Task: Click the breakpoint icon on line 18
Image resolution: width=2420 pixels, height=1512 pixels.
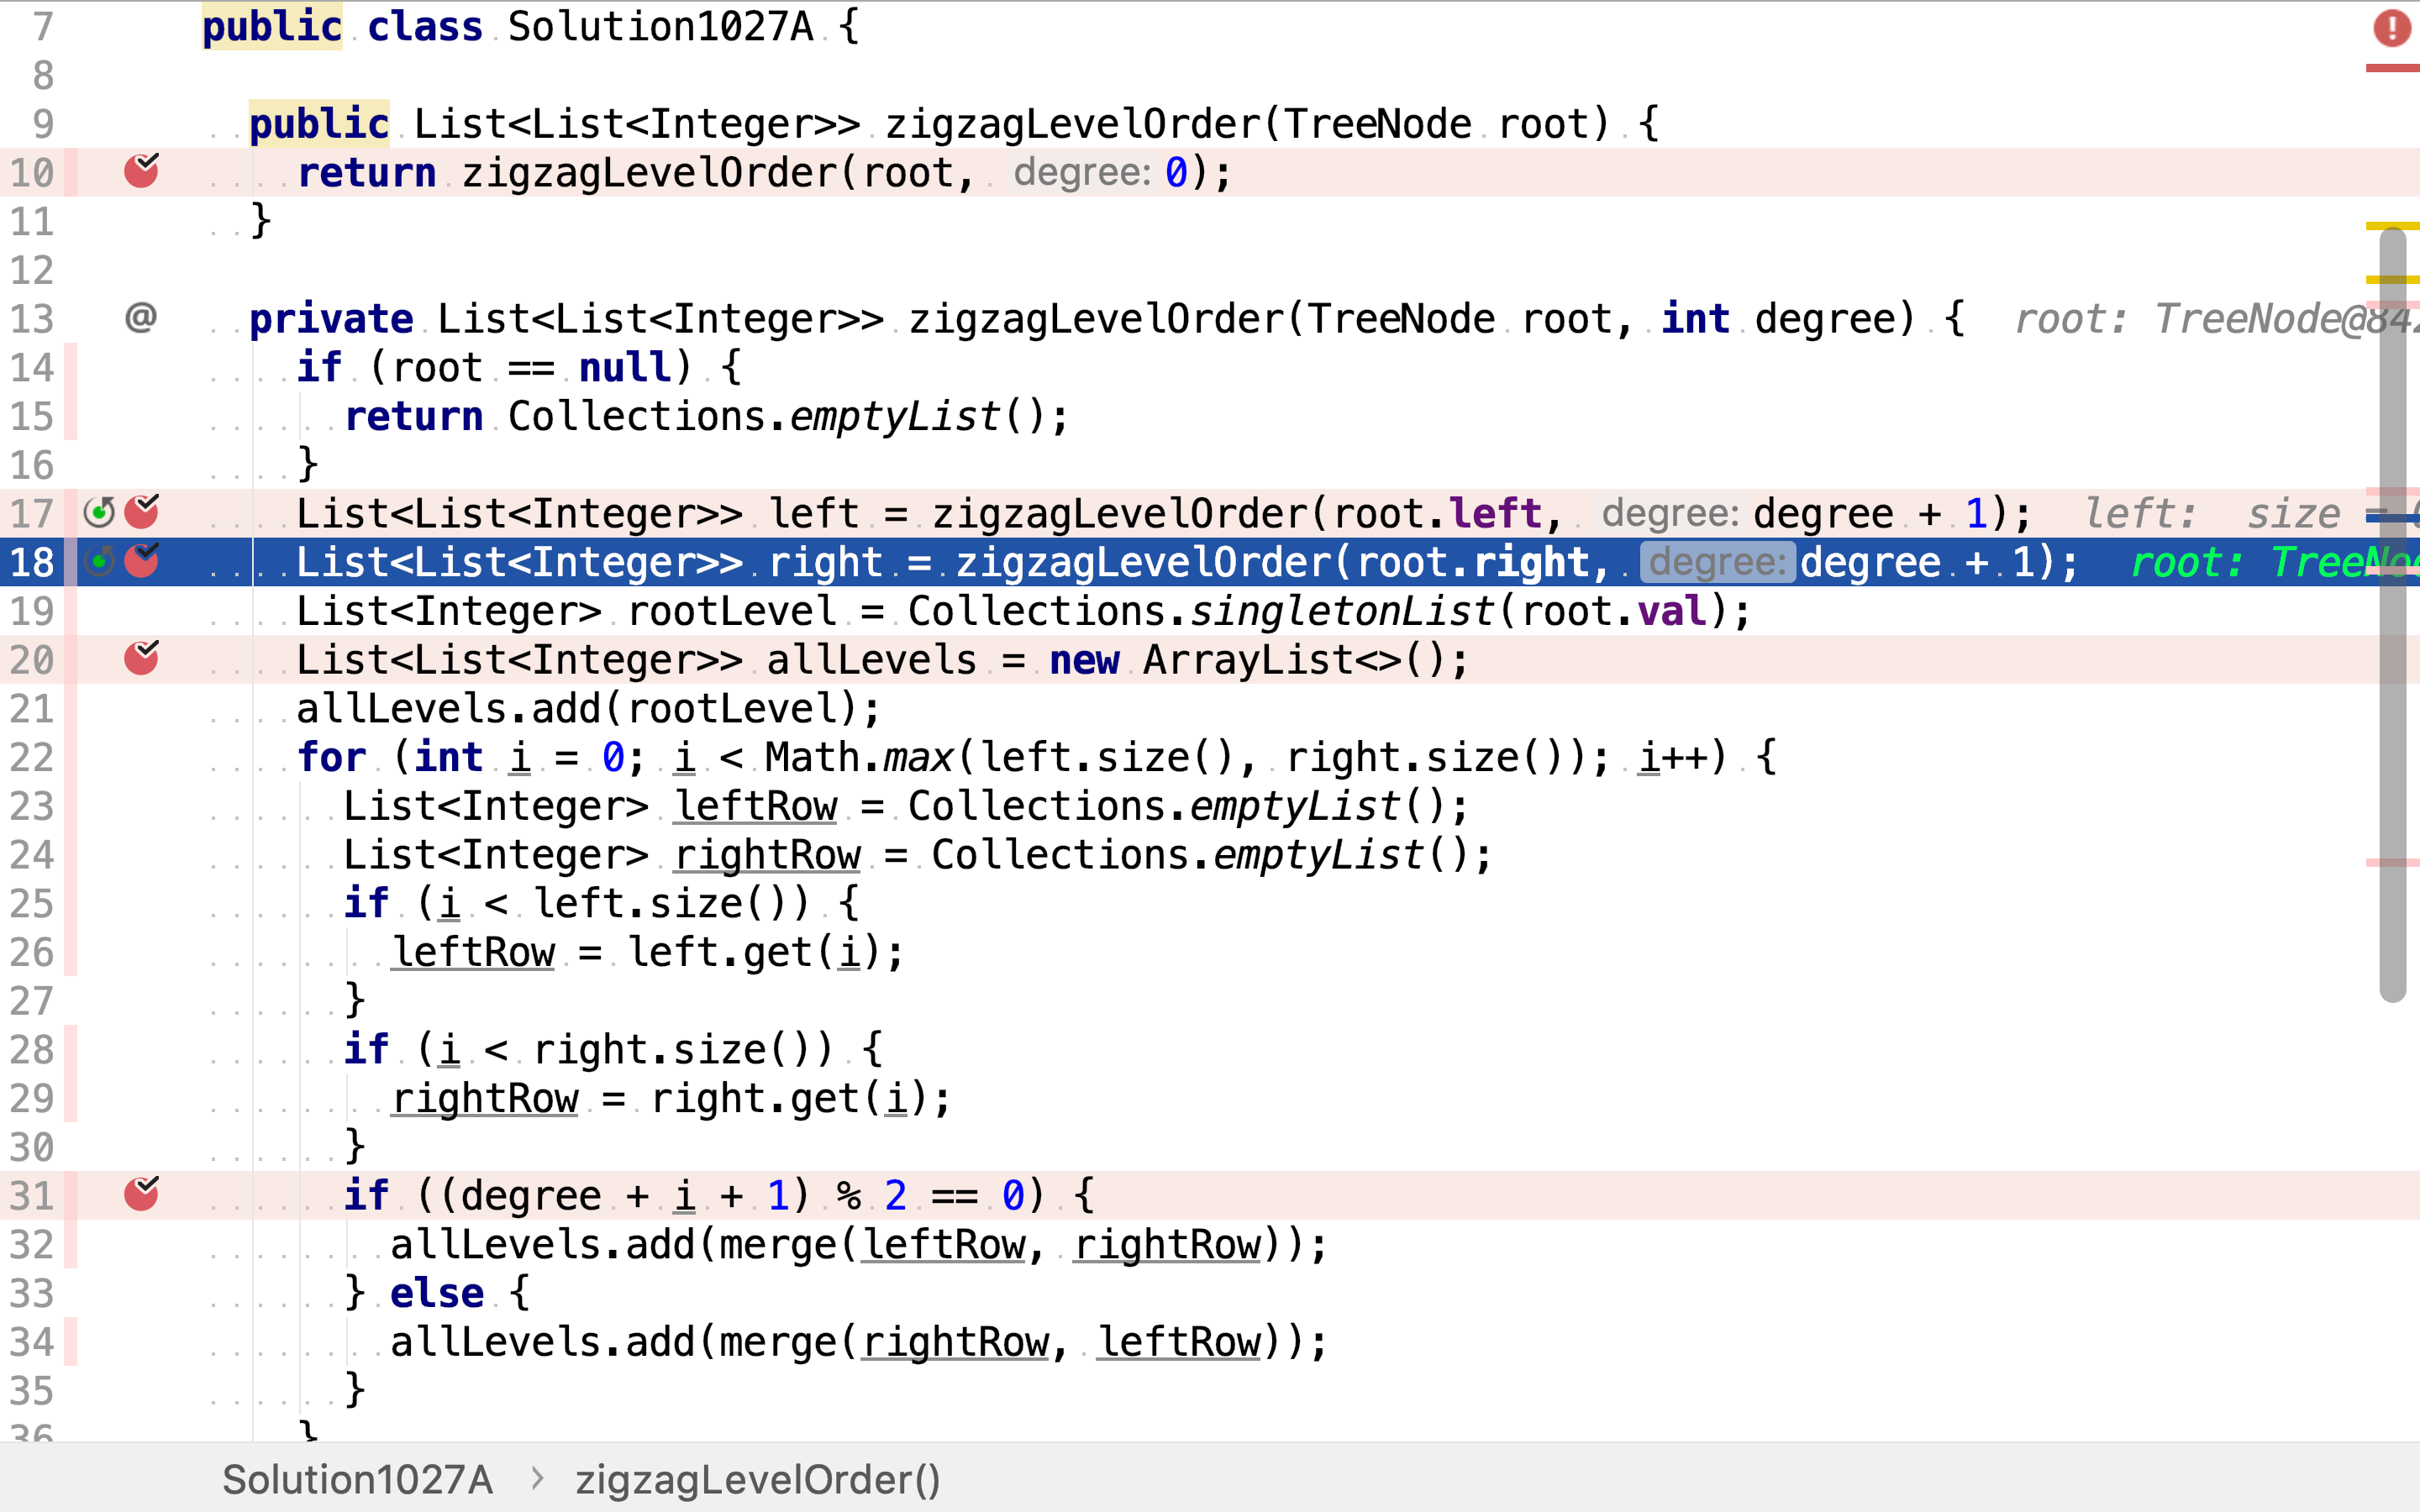Action: pos(141,561)
